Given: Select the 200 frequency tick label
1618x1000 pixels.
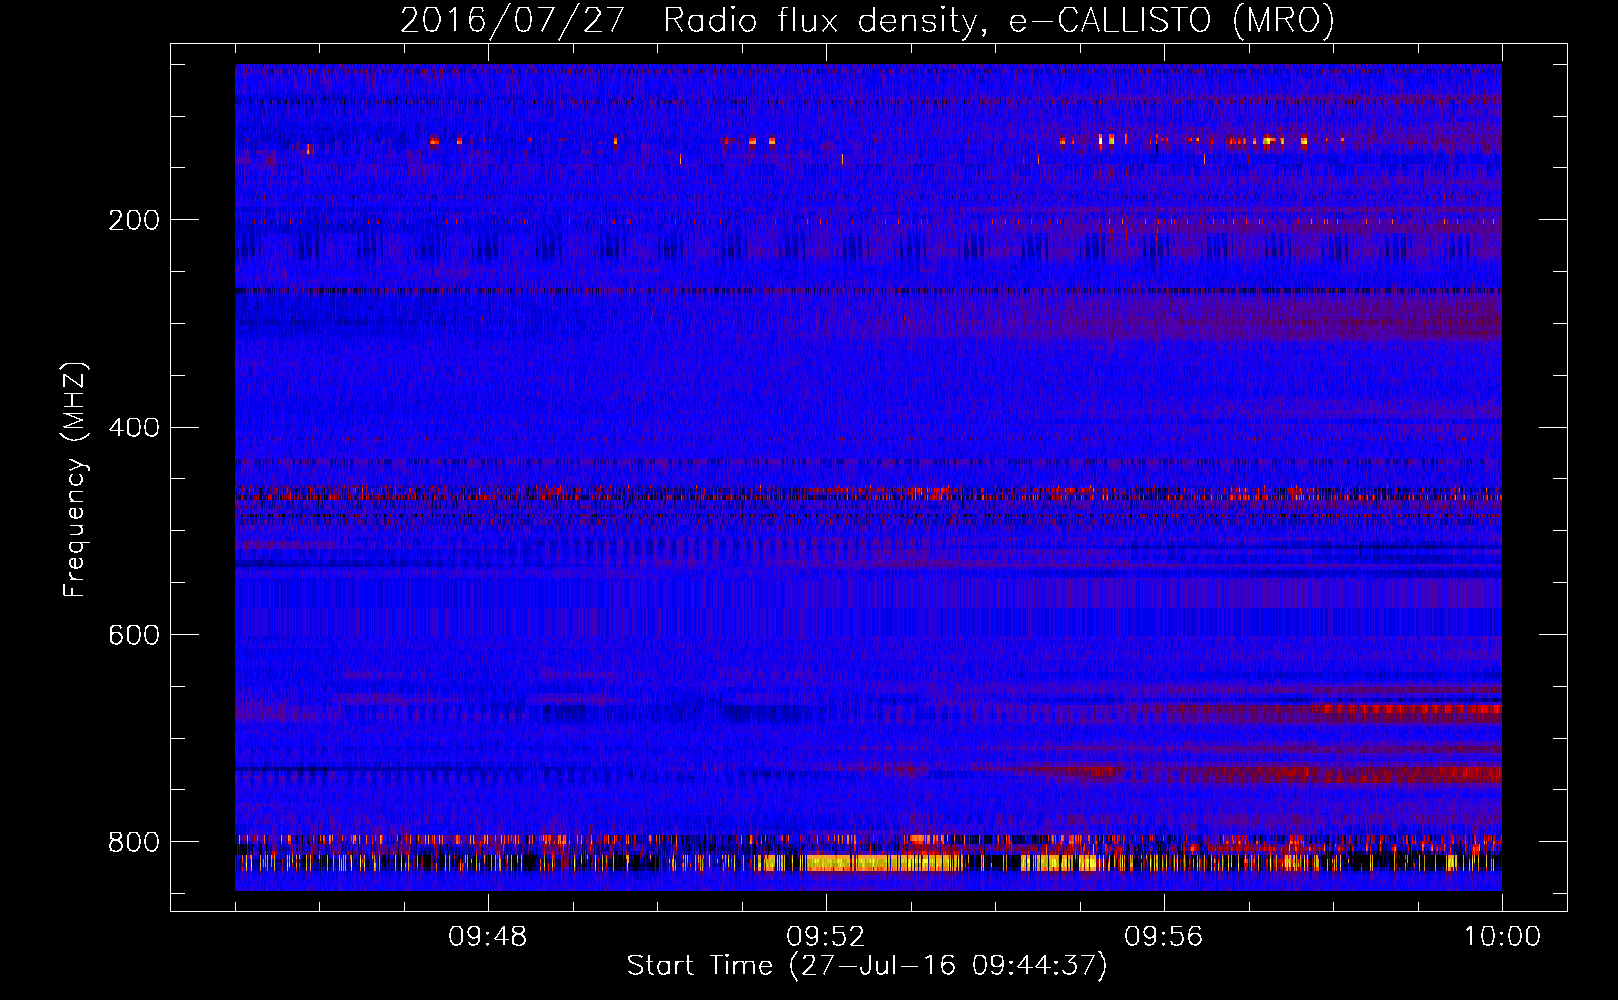Looking at the screenshot, I should click(134, 220).
